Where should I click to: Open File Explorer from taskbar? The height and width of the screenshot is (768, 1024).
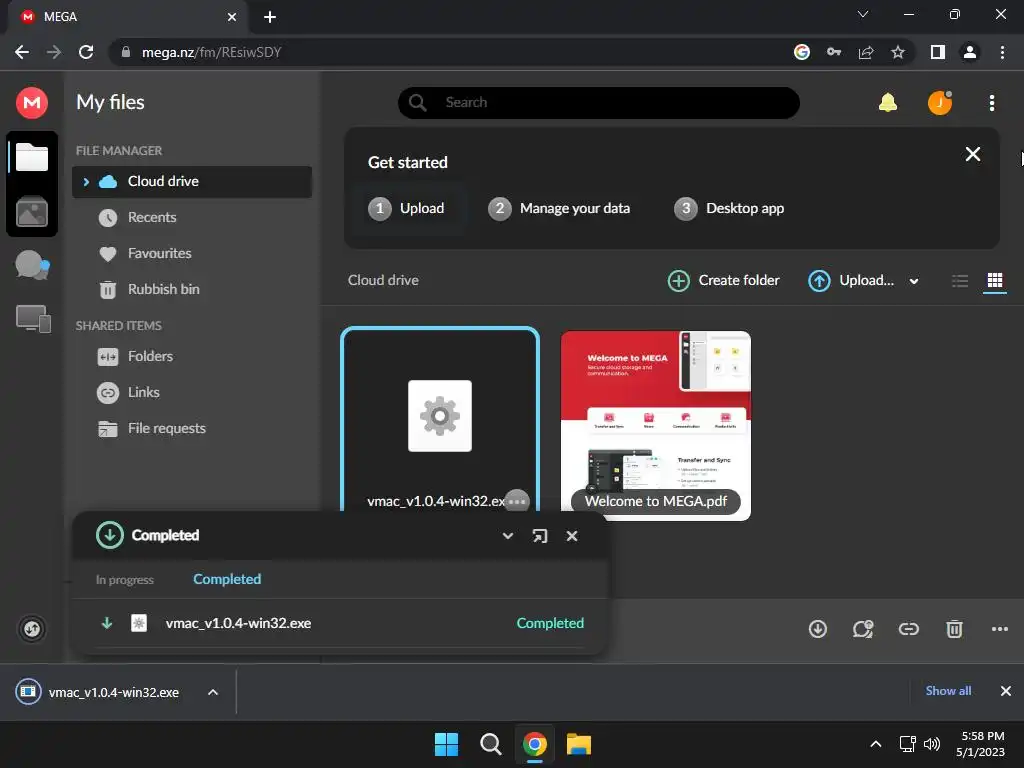click(x=579, y=744)
